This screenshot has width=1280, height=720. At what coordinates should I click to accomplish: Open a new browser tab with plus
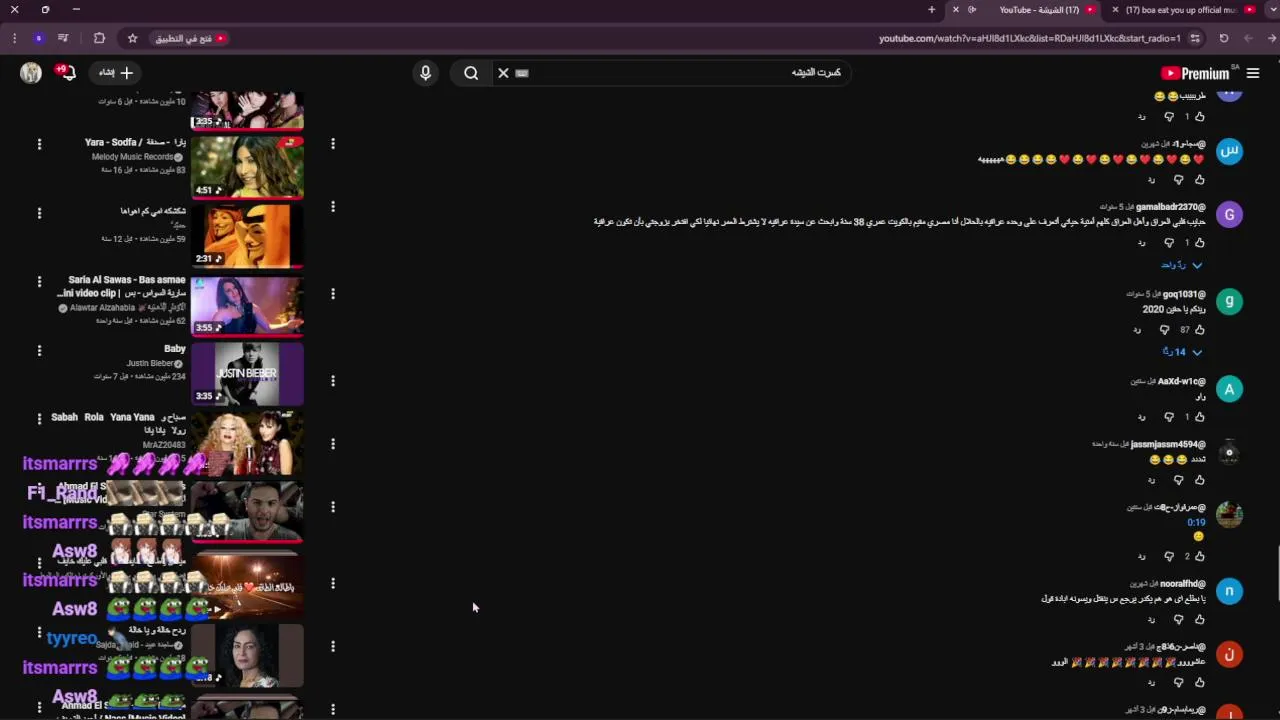pos(931,10)
